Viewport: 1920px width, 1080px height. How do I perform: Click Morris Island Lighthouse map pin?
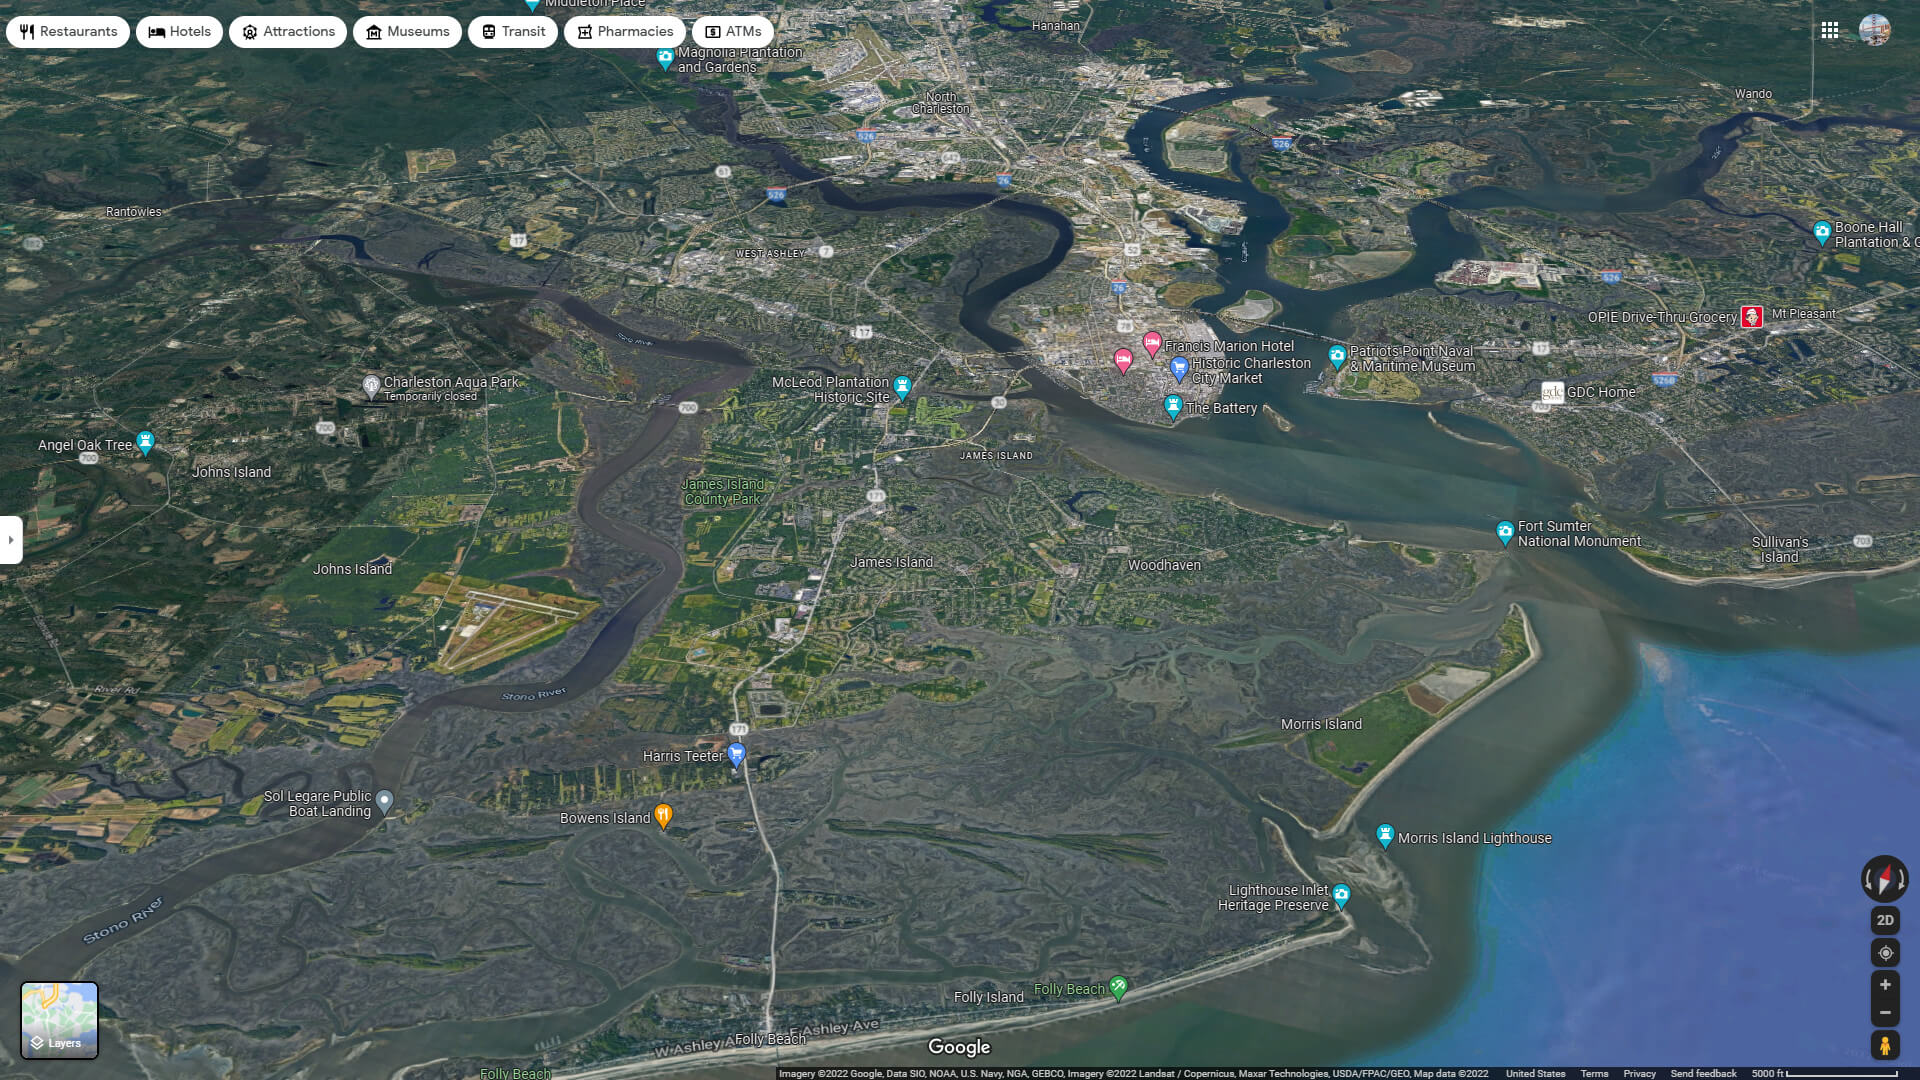[1385, 835]
